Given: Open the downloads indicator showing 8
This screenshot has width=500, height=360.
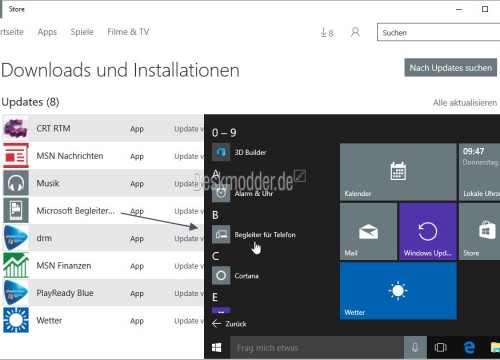Looking at the screenshot, I should [327, 33].
